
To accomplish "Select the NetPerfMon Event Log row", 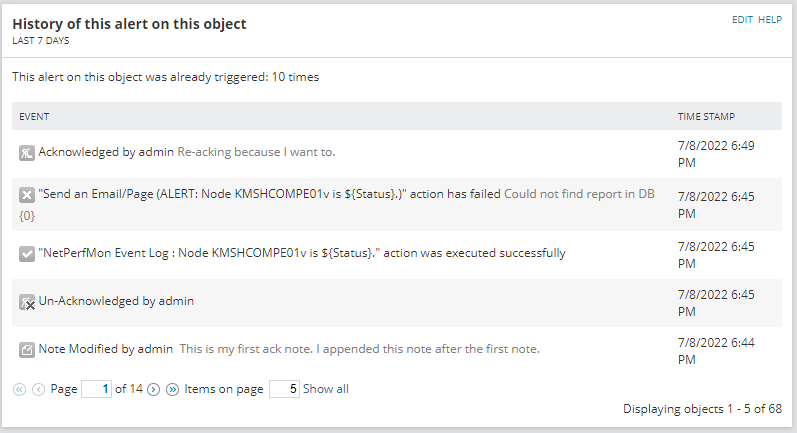I will (x=301, y=253).
